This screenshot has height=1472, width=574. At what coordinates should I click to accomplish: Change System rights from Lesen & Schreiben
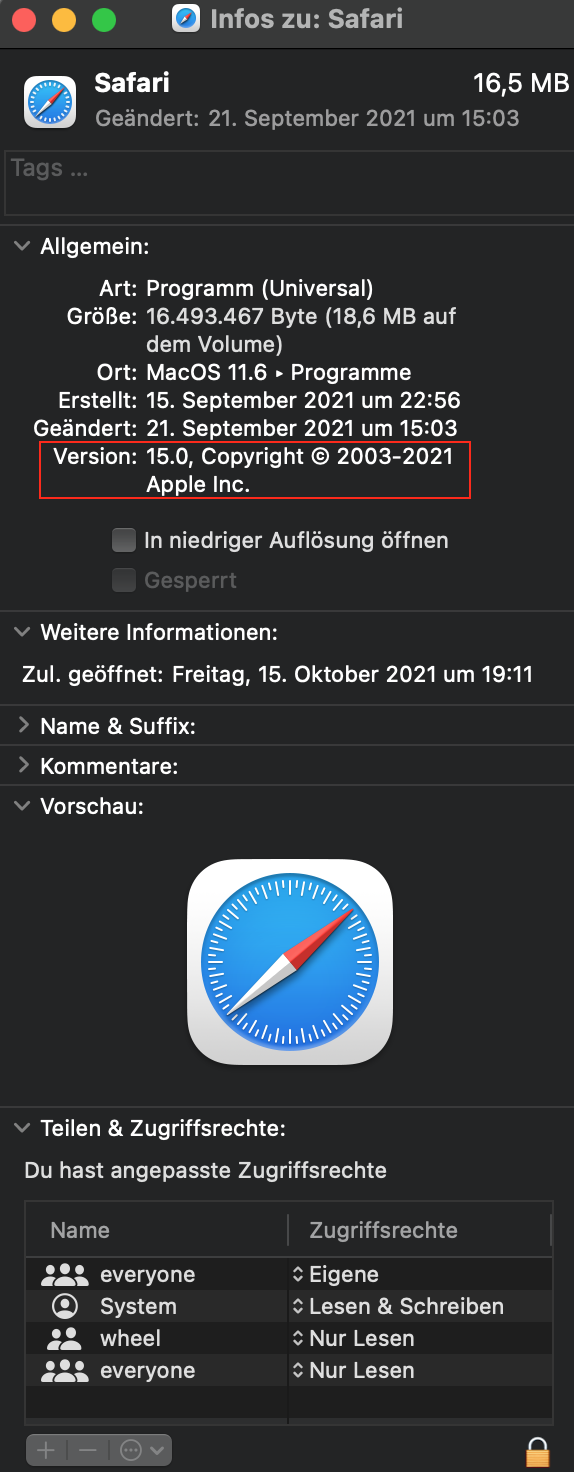[x=398, y=1306]
